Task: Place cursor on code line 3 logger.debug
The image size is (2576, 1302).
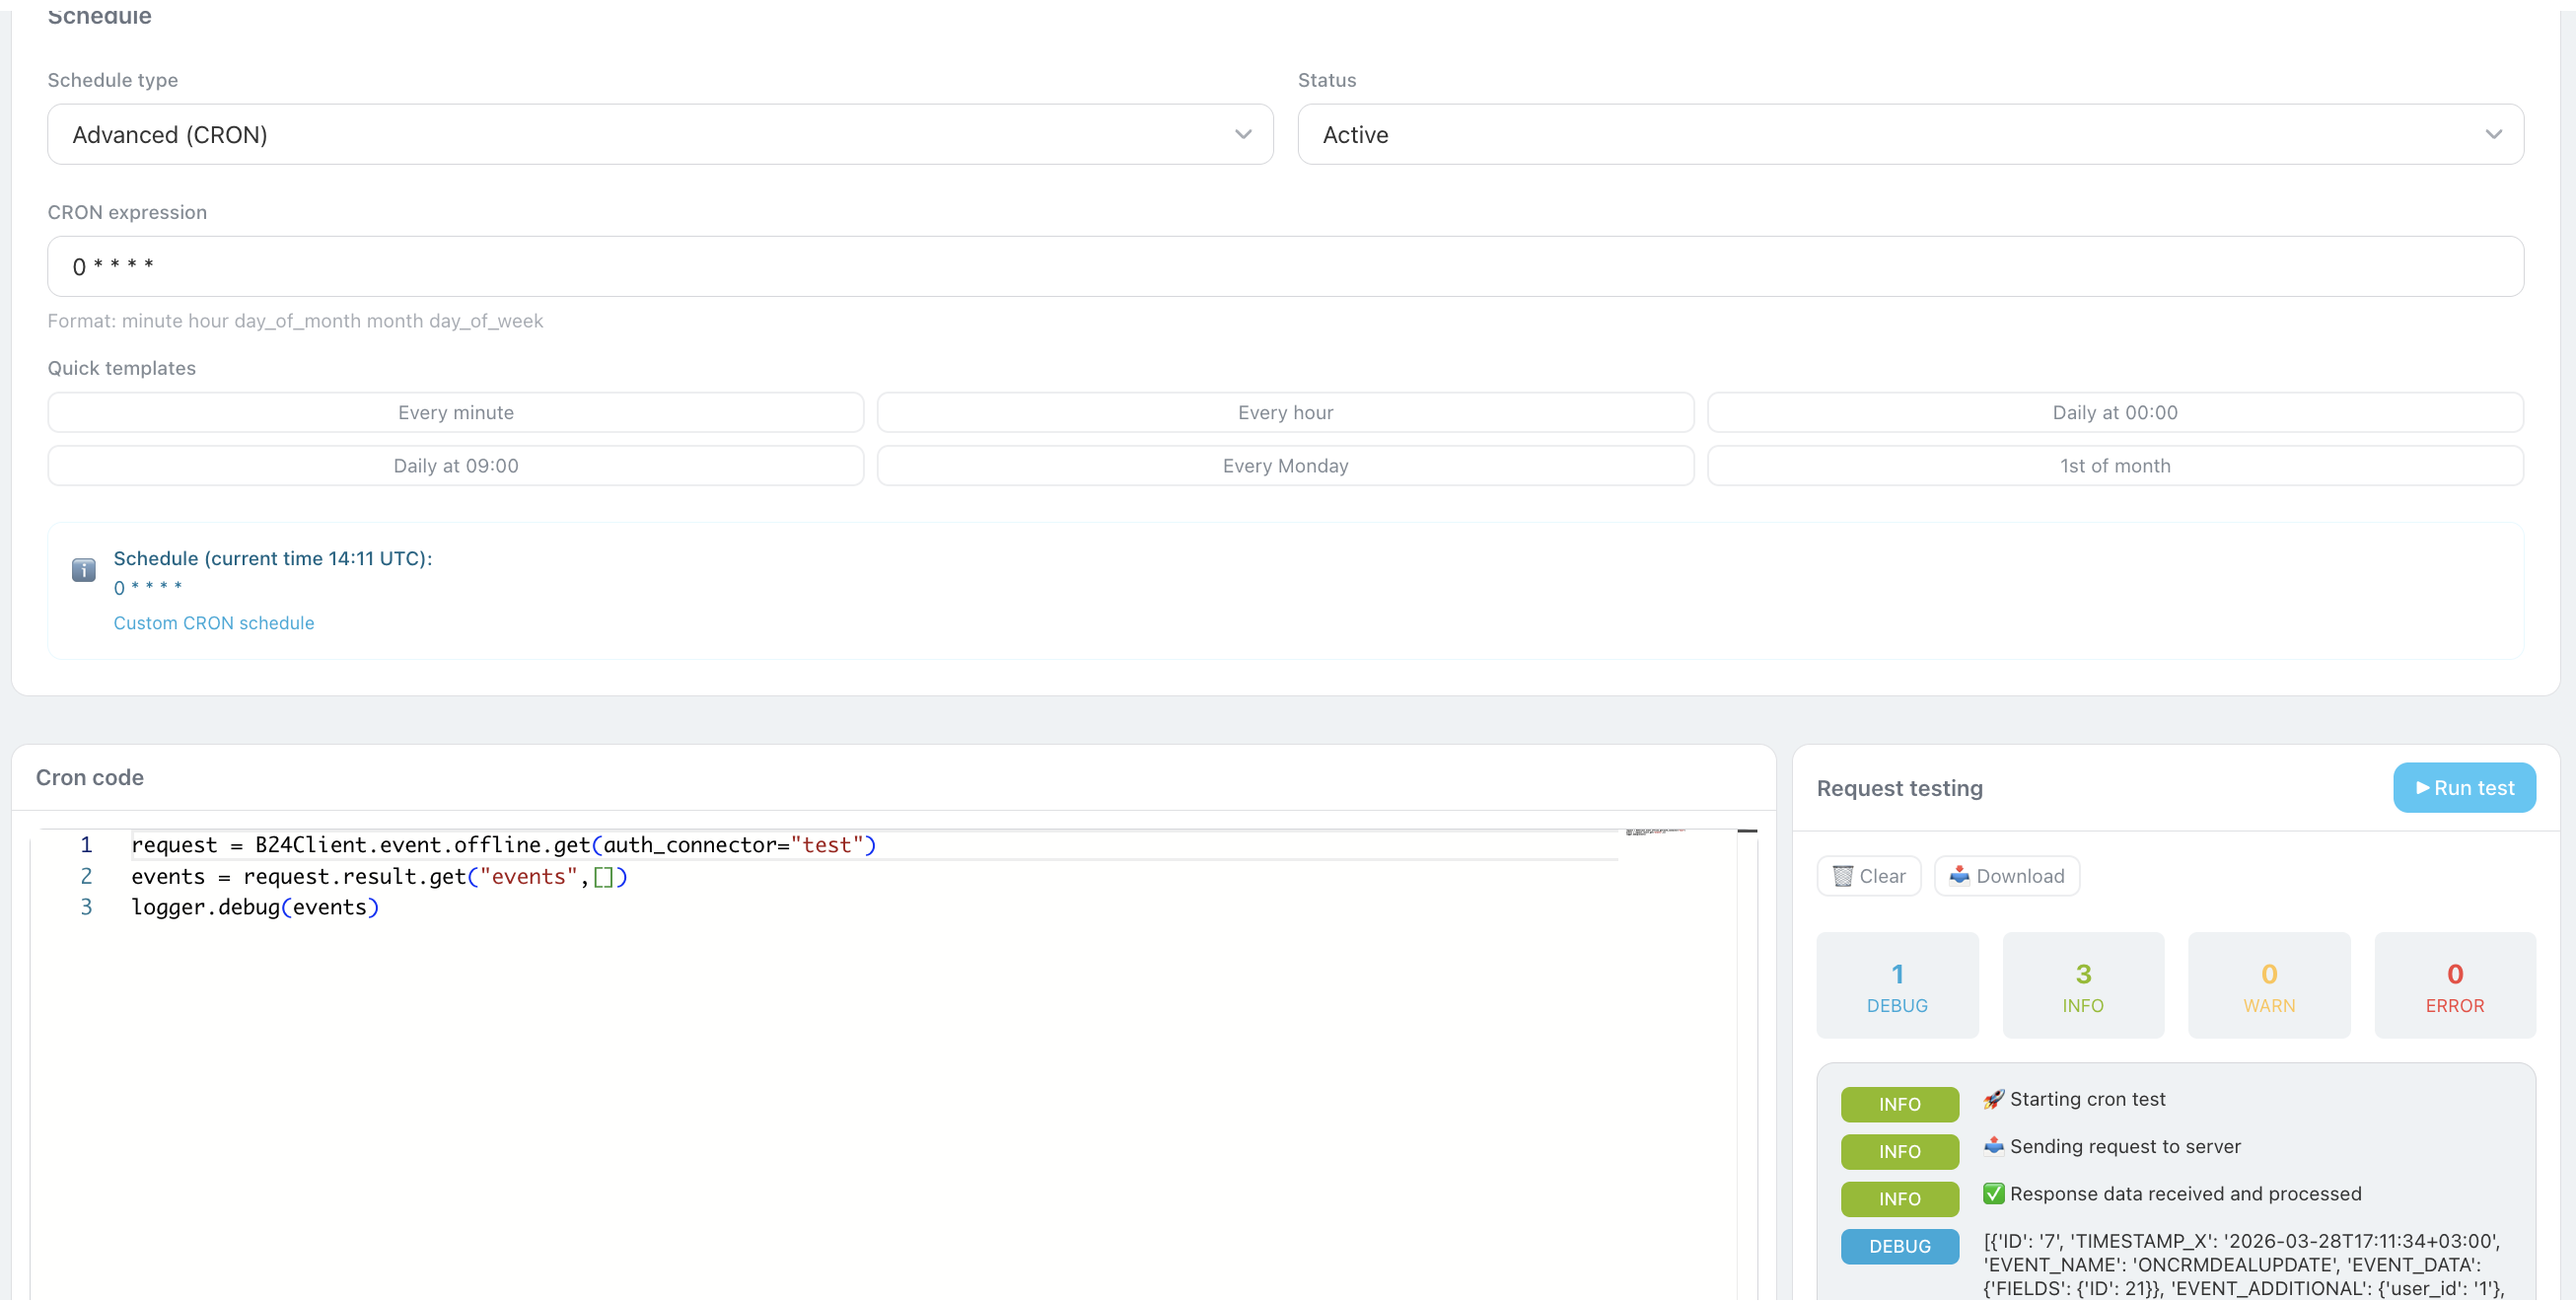Action: coord(254,907)
